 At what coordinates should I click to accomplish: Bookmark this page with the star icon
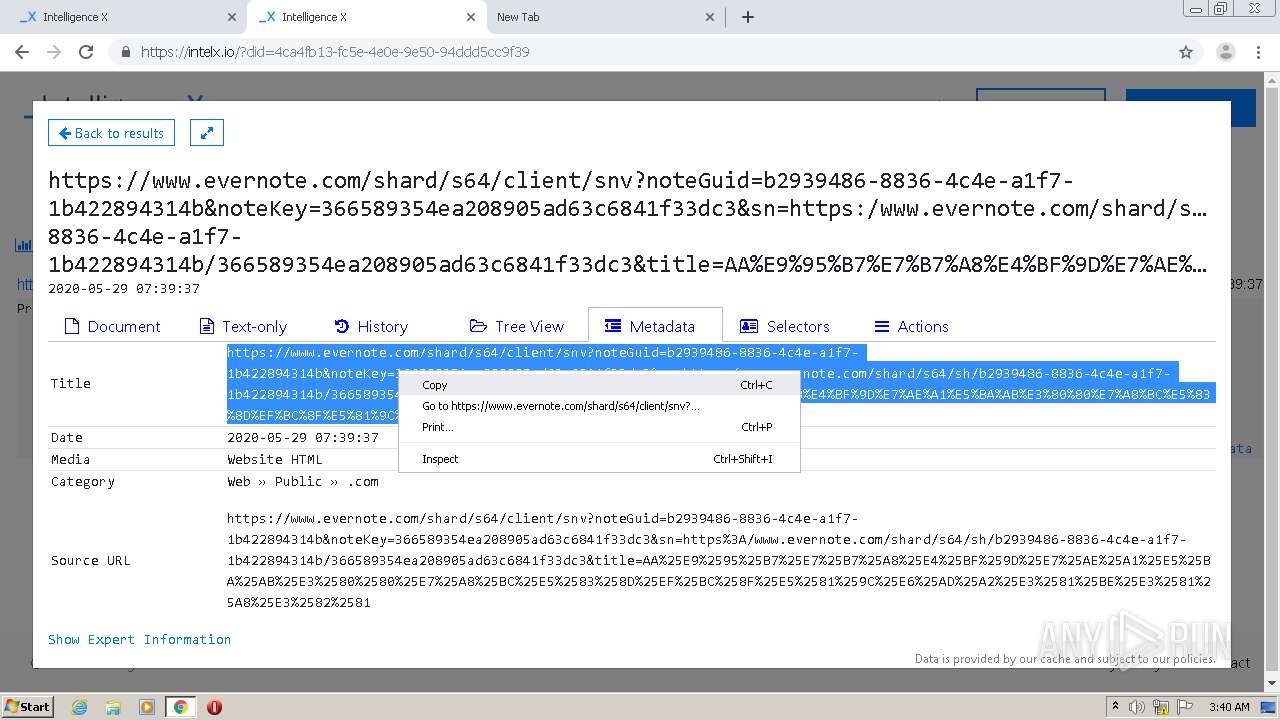coord(1186,52)
